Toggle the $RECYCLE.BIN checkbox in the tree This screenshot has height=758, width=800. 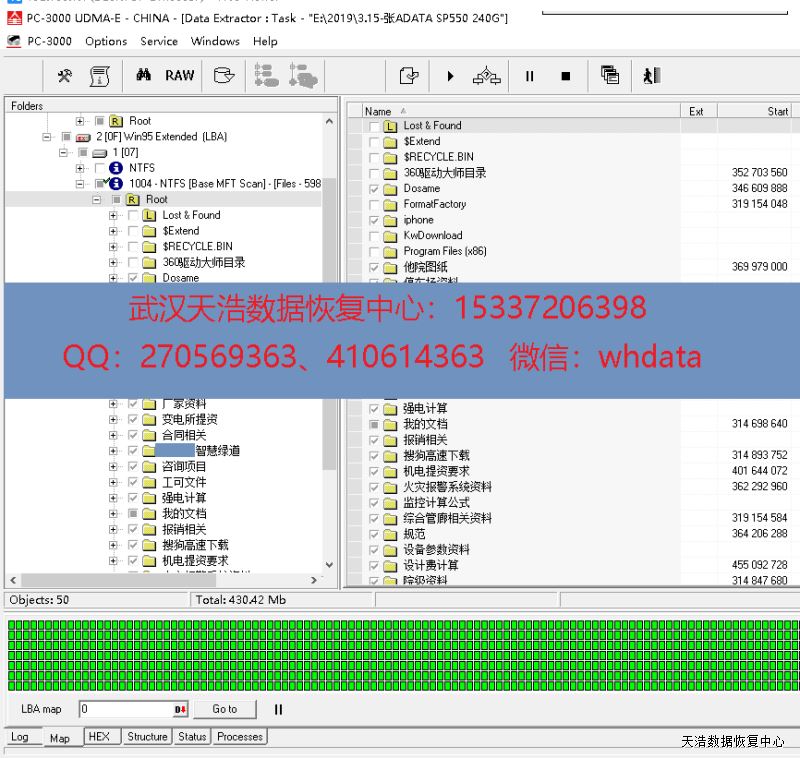pos(133,246)
